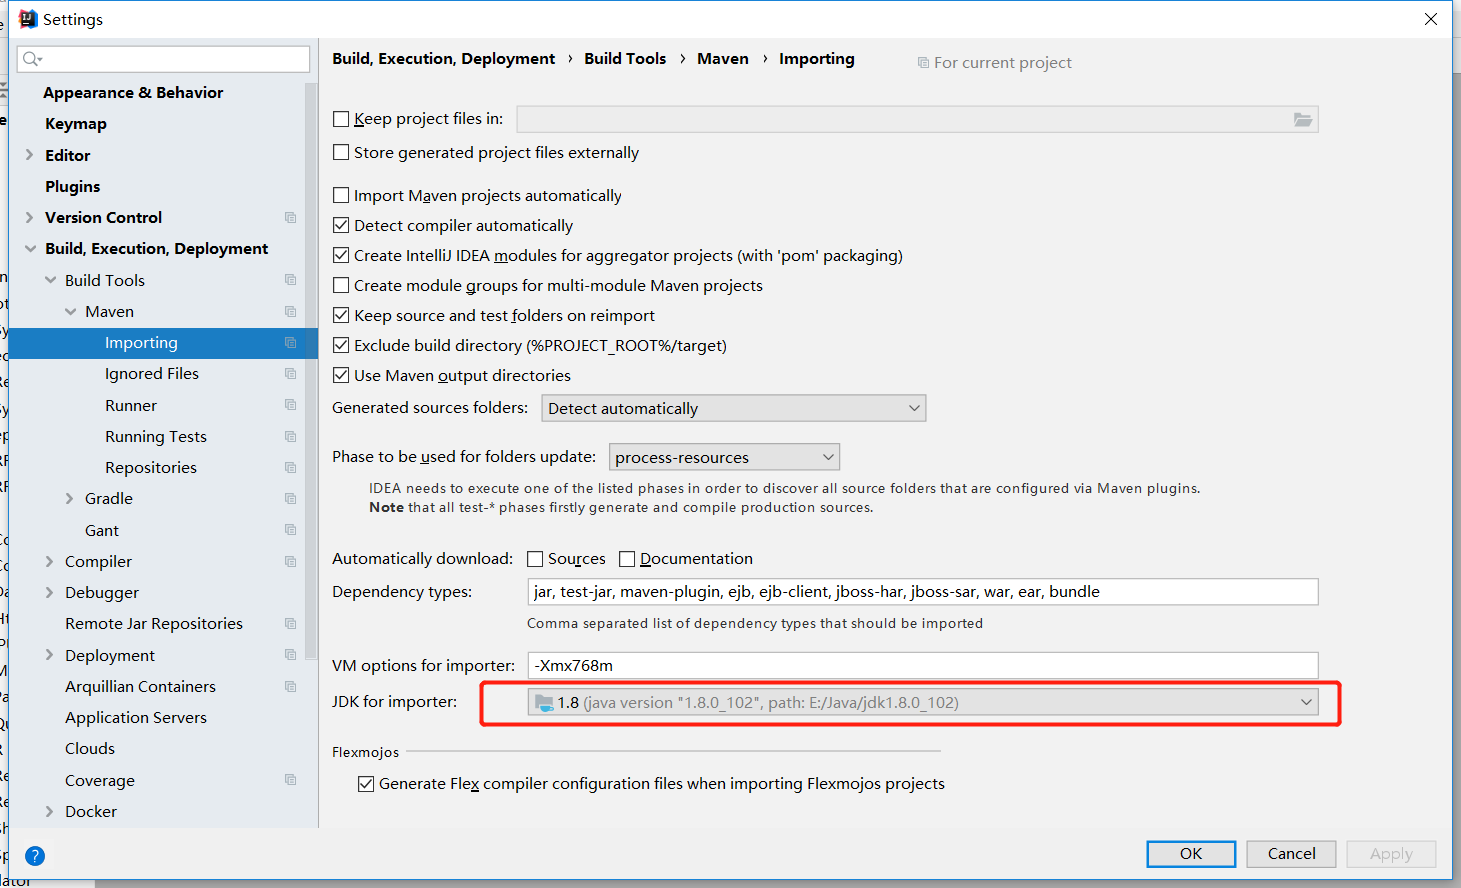Click the folder browse icon for project files
This screenshot has width=1461, height=888.
pos(1302,119)
